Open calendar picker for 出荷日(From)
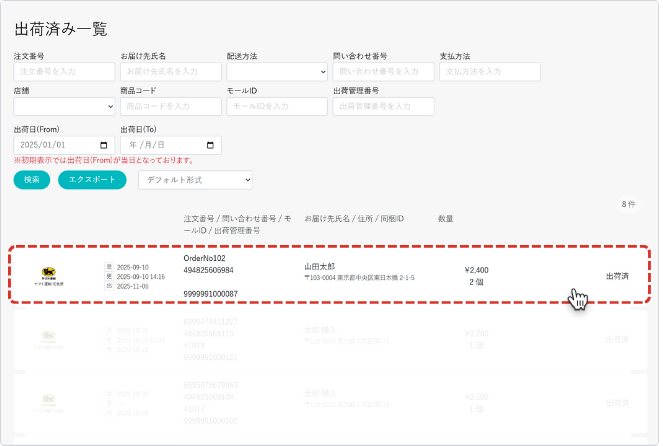 coord(105,144)
